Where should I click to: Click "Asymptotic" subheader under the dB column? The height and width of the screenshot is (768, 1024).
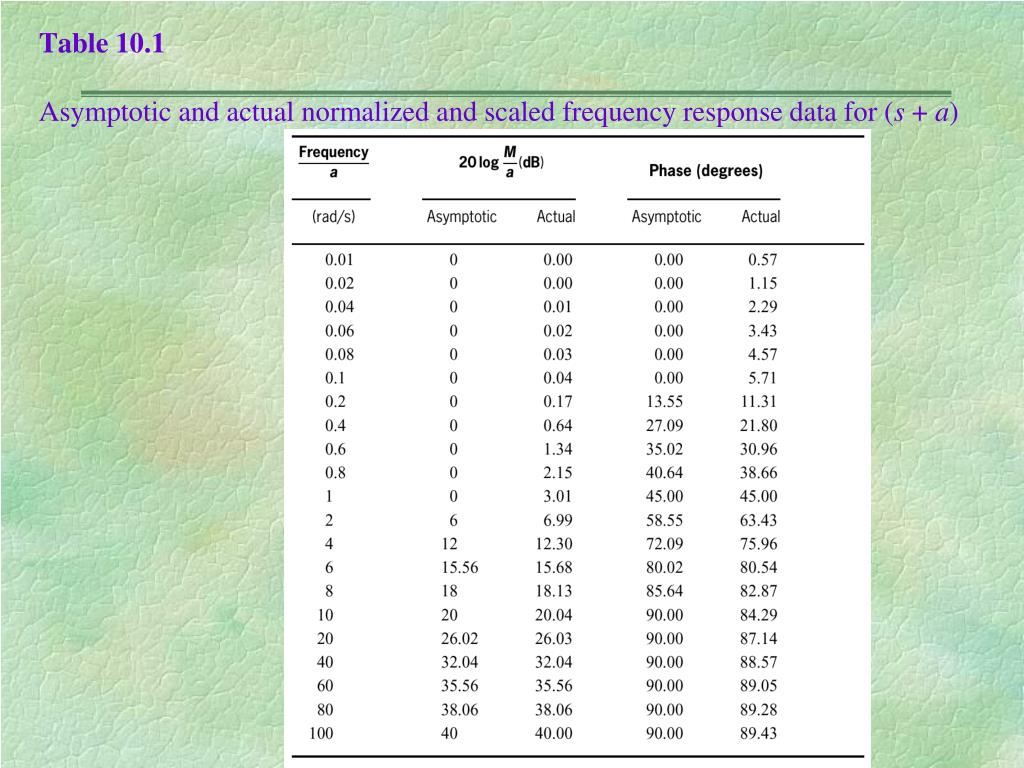pyautogui.click(x=462, y=217)
